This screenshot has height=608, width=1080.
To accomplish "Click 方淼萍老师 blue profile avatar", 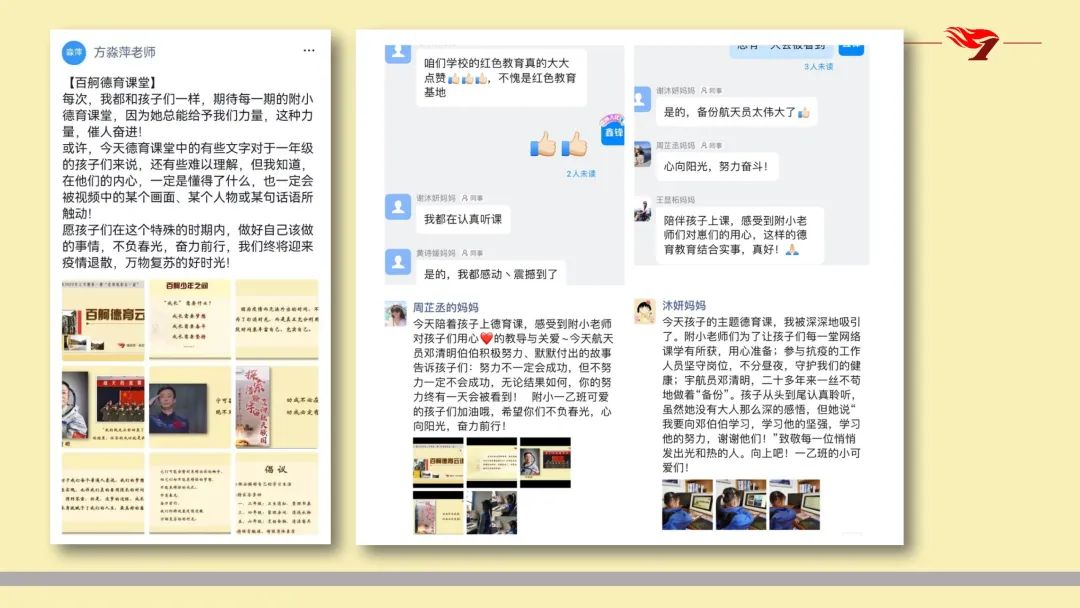I will [73, 52].
